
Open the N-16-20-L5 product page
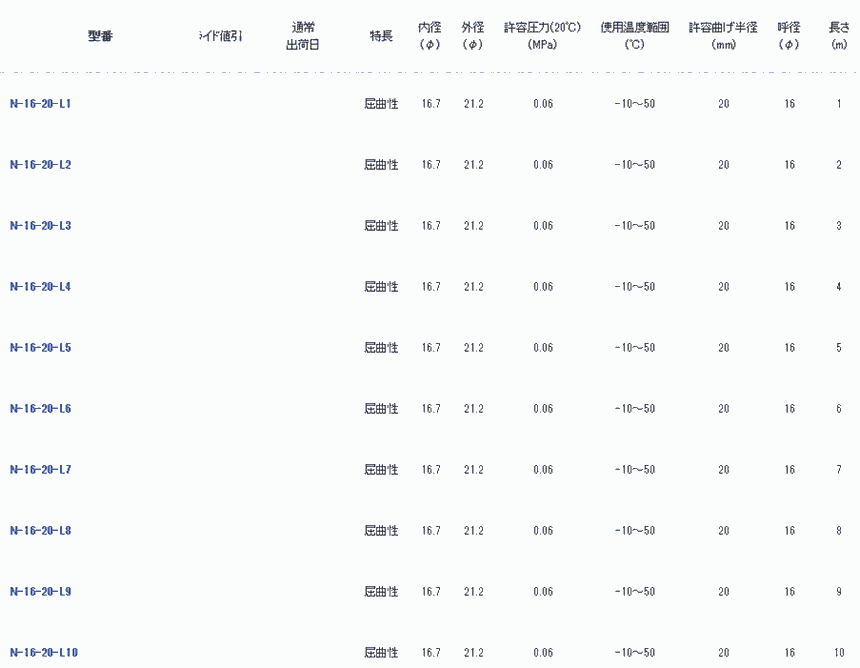click(40, 348)
